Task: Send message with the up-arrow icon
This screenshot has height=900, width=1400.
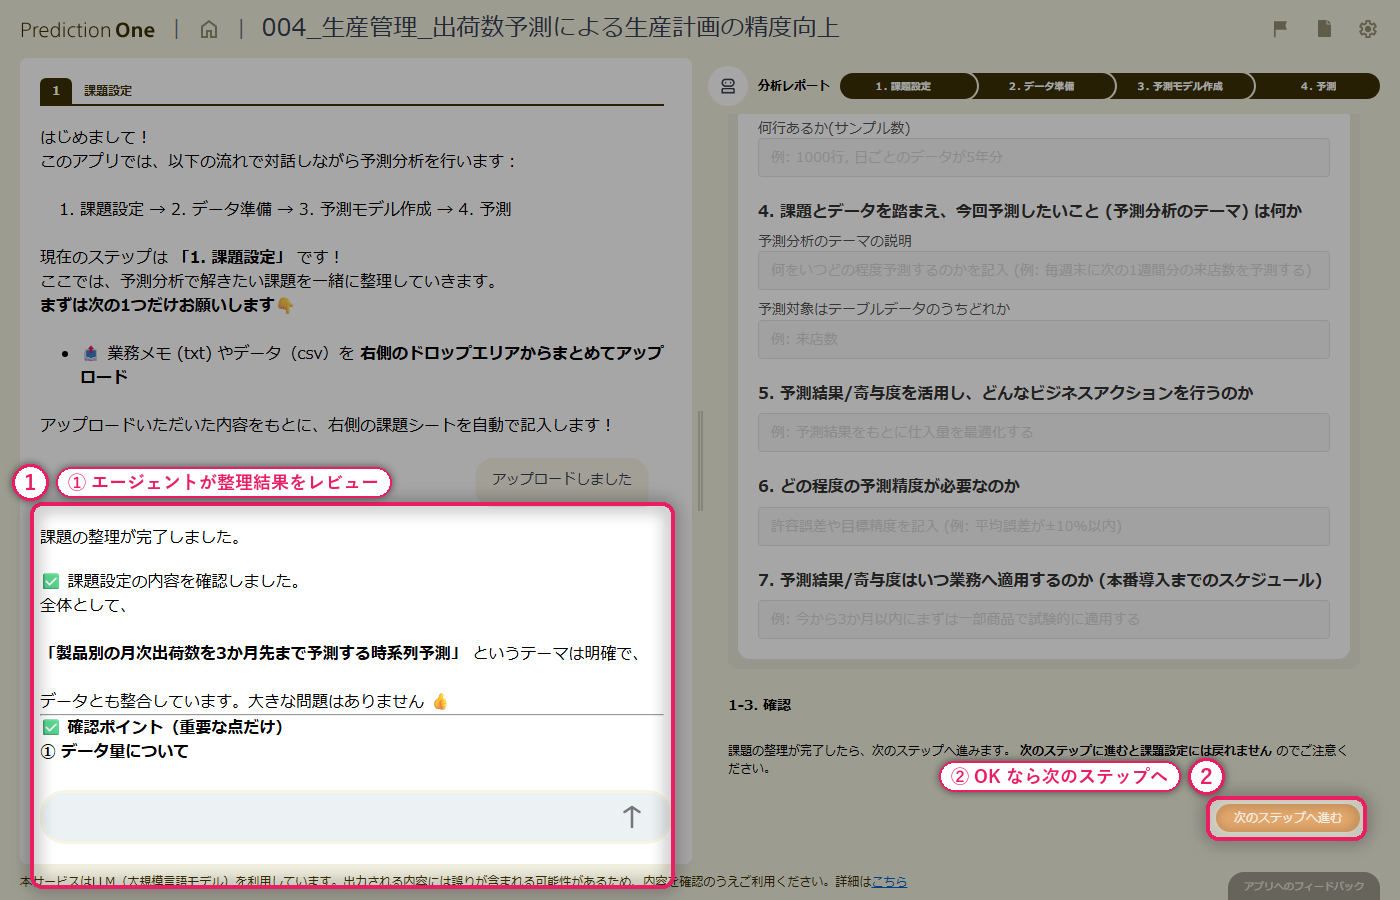Action: [x=631, y=817]
